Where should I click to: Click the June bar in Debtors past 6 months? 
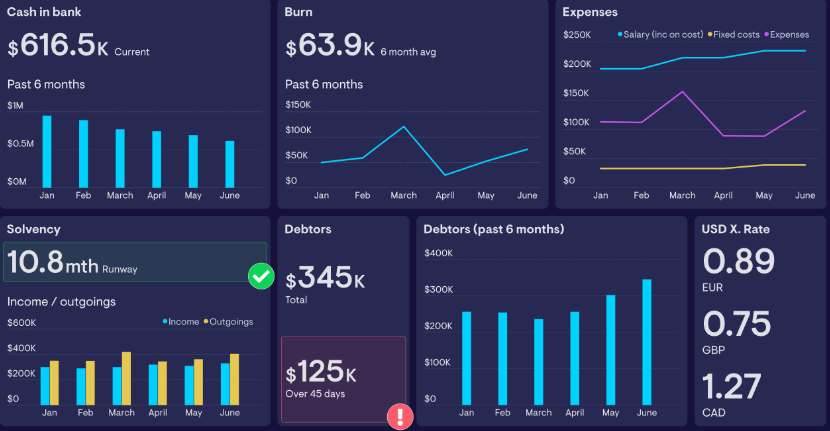point(646,342)
